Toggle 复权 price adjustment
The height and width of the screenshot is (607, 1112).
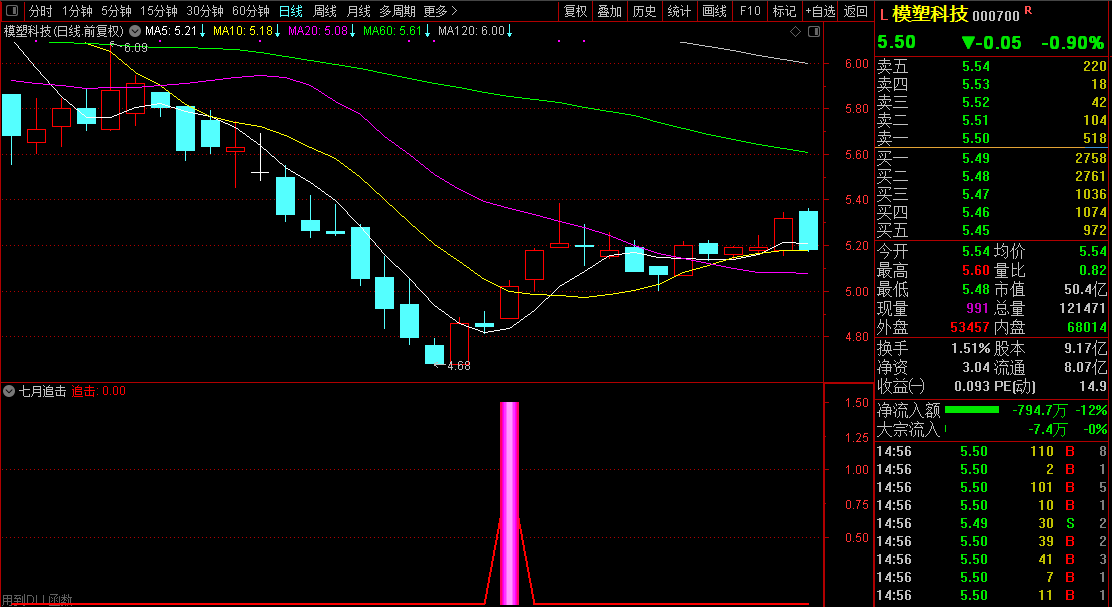coord(575,11)
